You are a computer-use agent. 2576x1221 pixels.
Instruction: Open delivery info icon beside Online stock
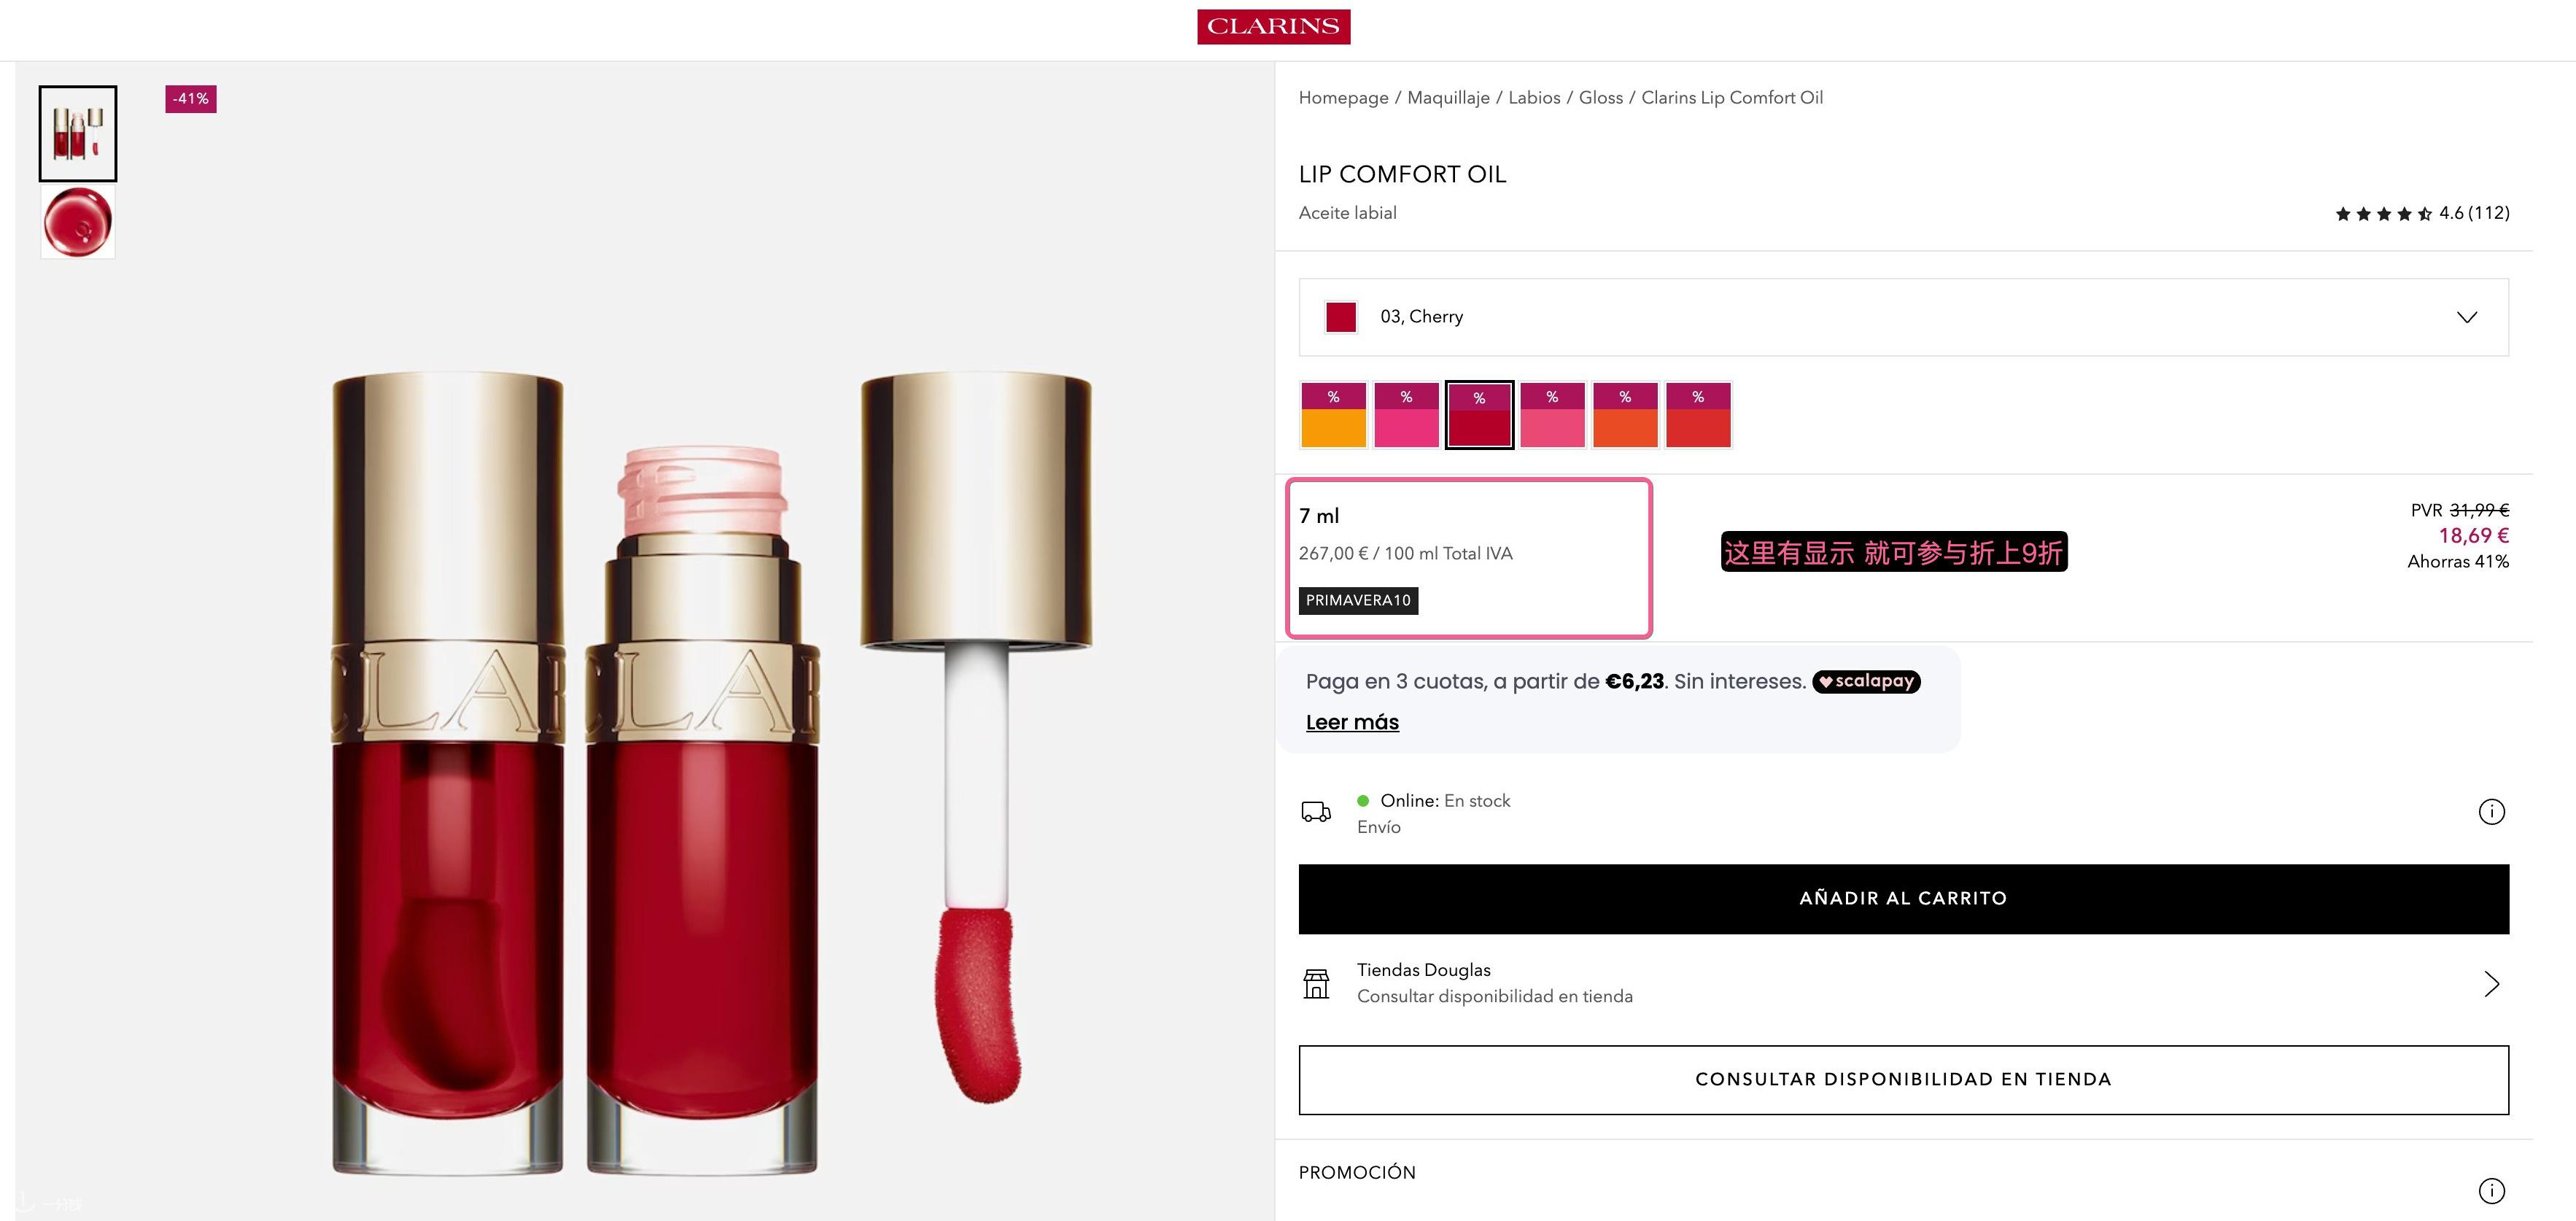point(2491,812)
